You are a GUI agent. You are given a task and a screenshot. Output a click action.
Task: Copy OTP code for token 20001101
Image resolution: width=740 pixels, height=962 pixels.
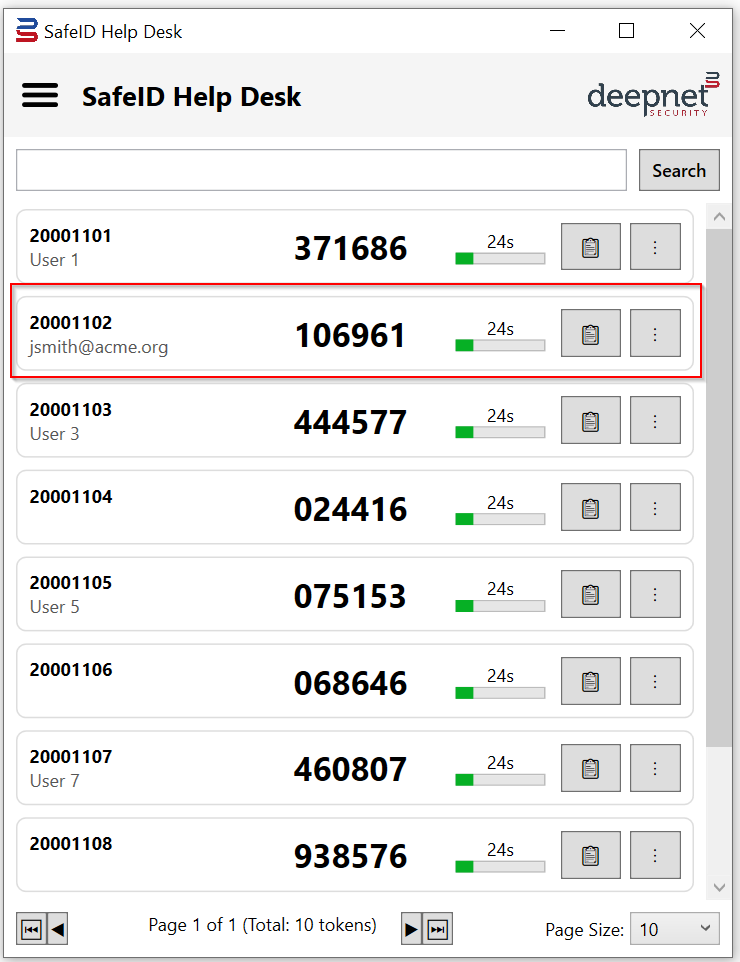[590, 247]
